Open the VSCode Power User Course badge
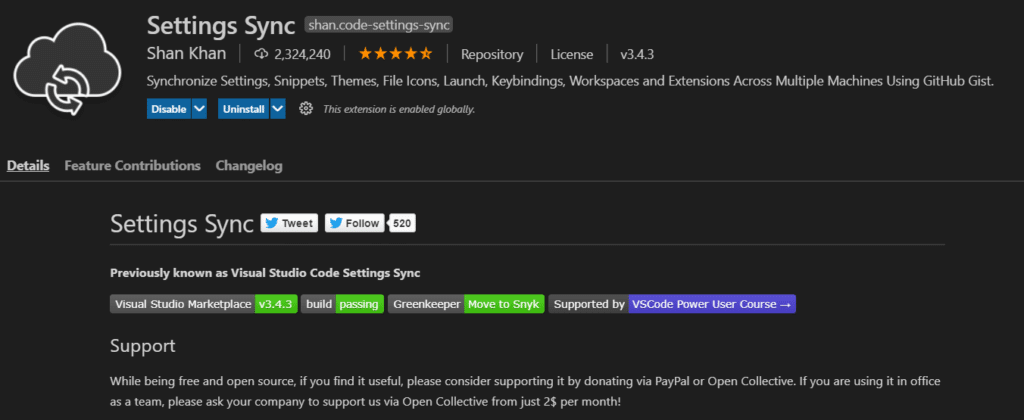The width and height of the screenshot is (1024, 420). (672, 304)
